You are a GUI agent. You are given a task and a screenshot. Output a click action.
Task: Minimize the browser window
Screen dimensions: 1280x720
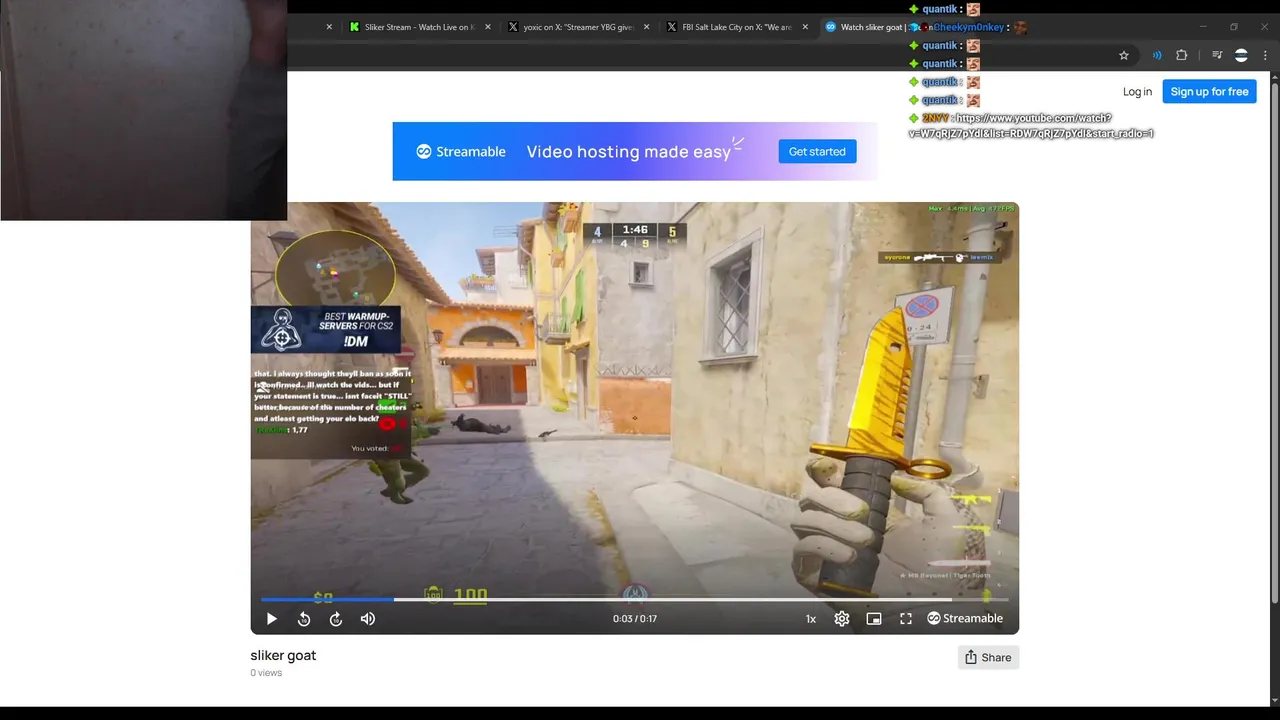click(x=1203, y=27)
